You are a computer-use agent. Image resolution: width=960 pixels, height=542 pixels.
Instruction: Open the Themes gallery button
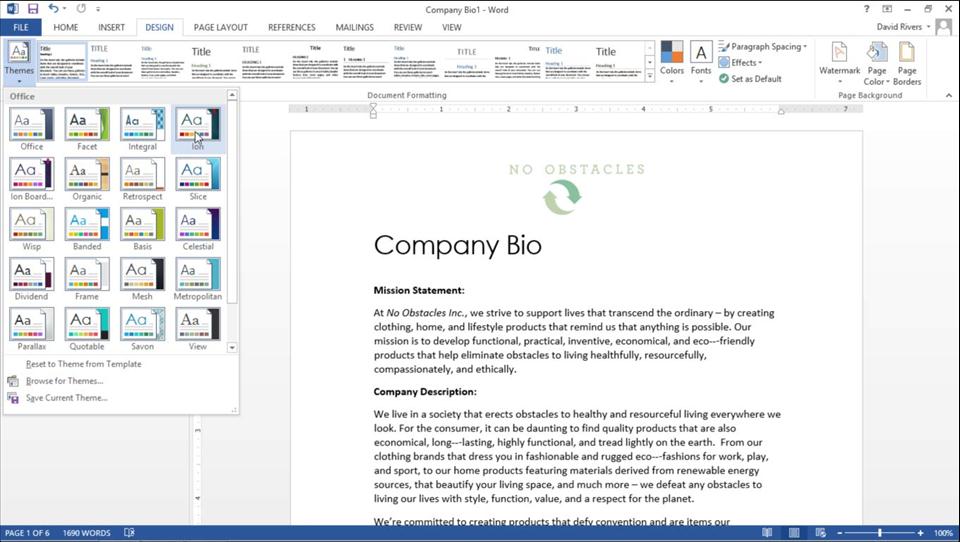click(19, 62)
